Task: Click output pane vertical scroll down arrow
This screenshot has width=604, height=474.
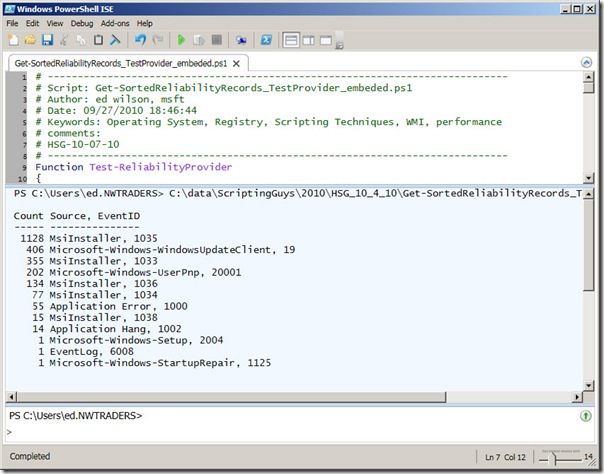Action: point(588,385)
